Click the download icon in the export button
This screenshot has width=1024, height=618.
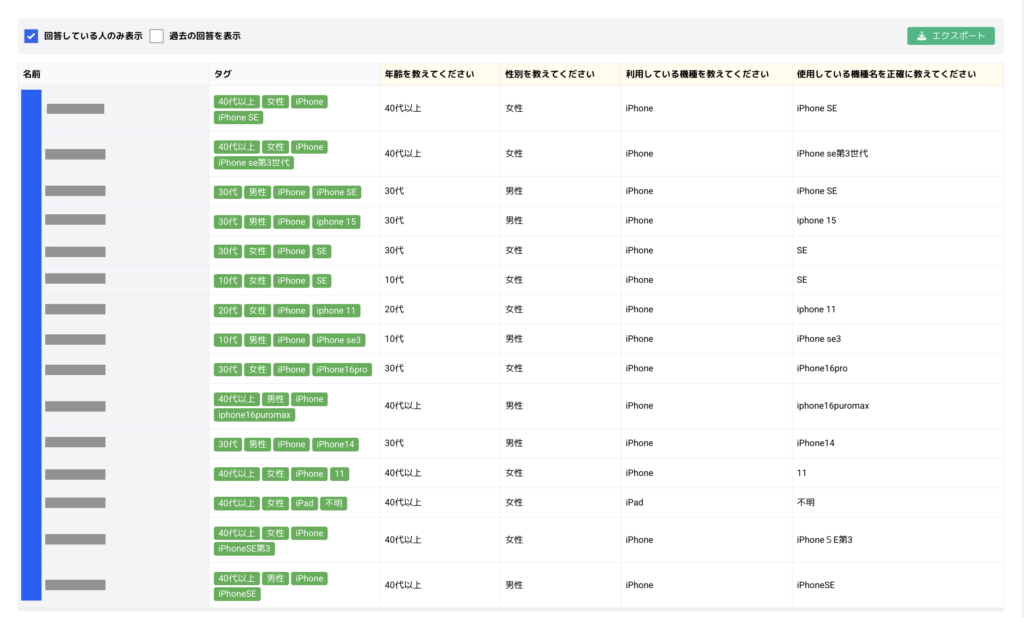pyautogui.click(x=921, y=36)
